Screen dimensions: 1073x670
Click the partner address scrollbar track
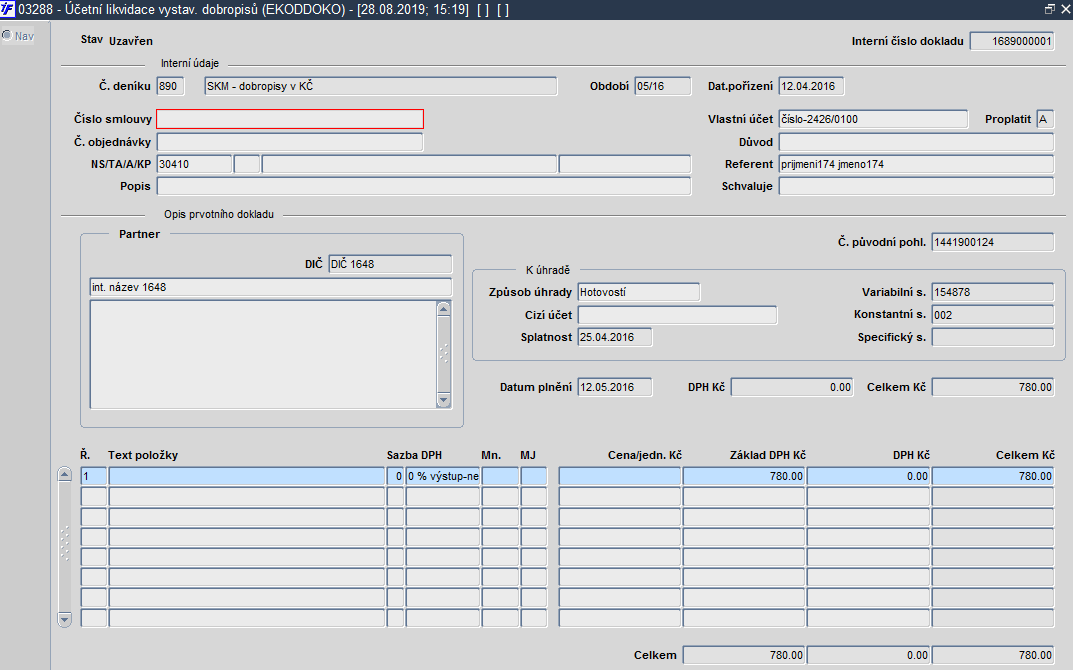443,355
